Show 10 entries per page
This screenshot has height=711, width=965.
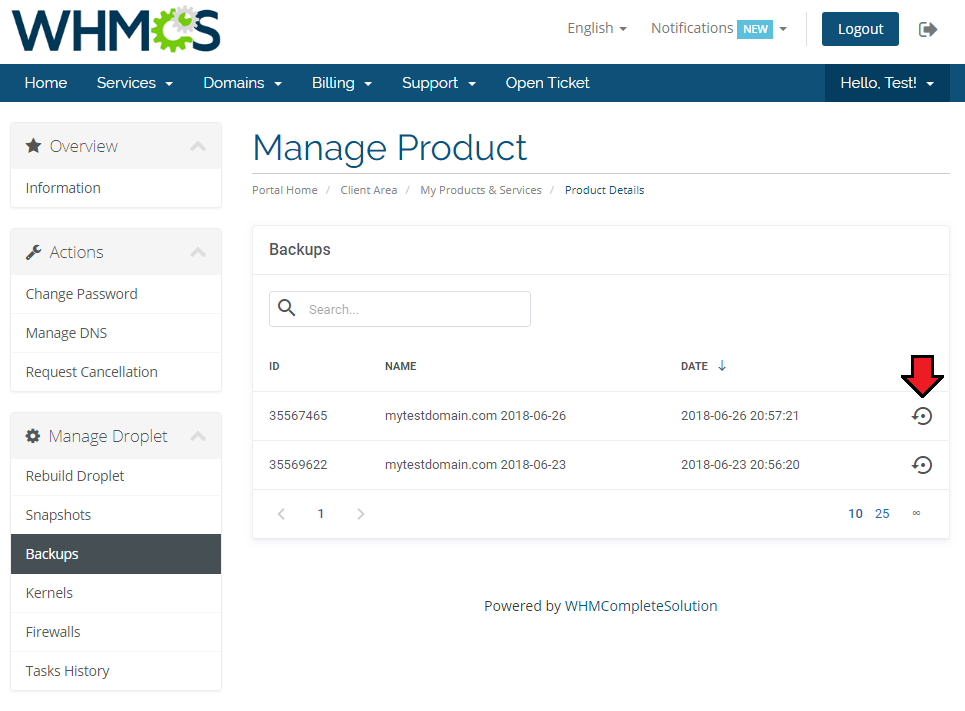[x=855, y=513]
